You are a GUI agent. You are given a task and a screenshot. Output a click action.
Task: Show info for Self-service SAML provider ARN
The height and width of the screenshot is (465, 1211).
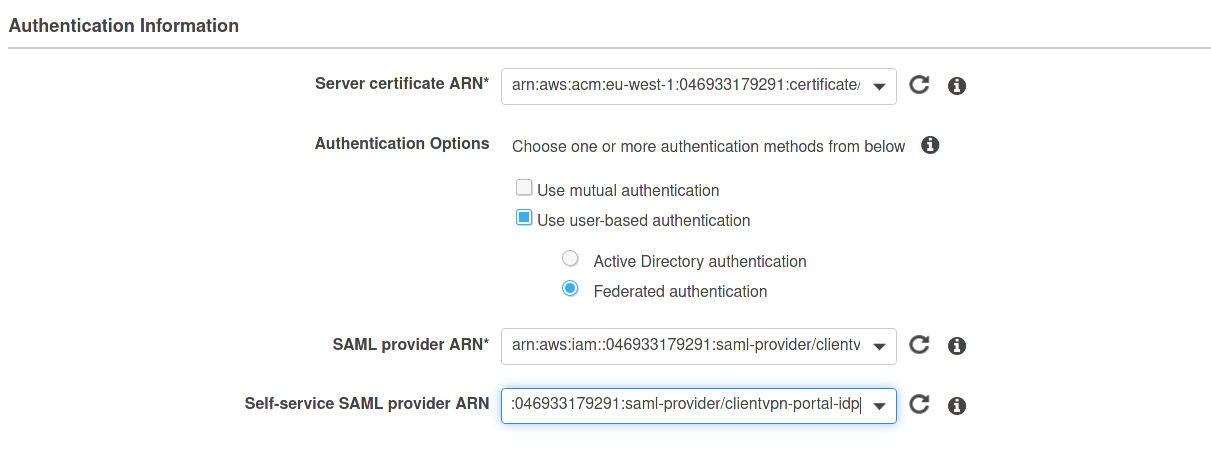(x=956, y=405)
